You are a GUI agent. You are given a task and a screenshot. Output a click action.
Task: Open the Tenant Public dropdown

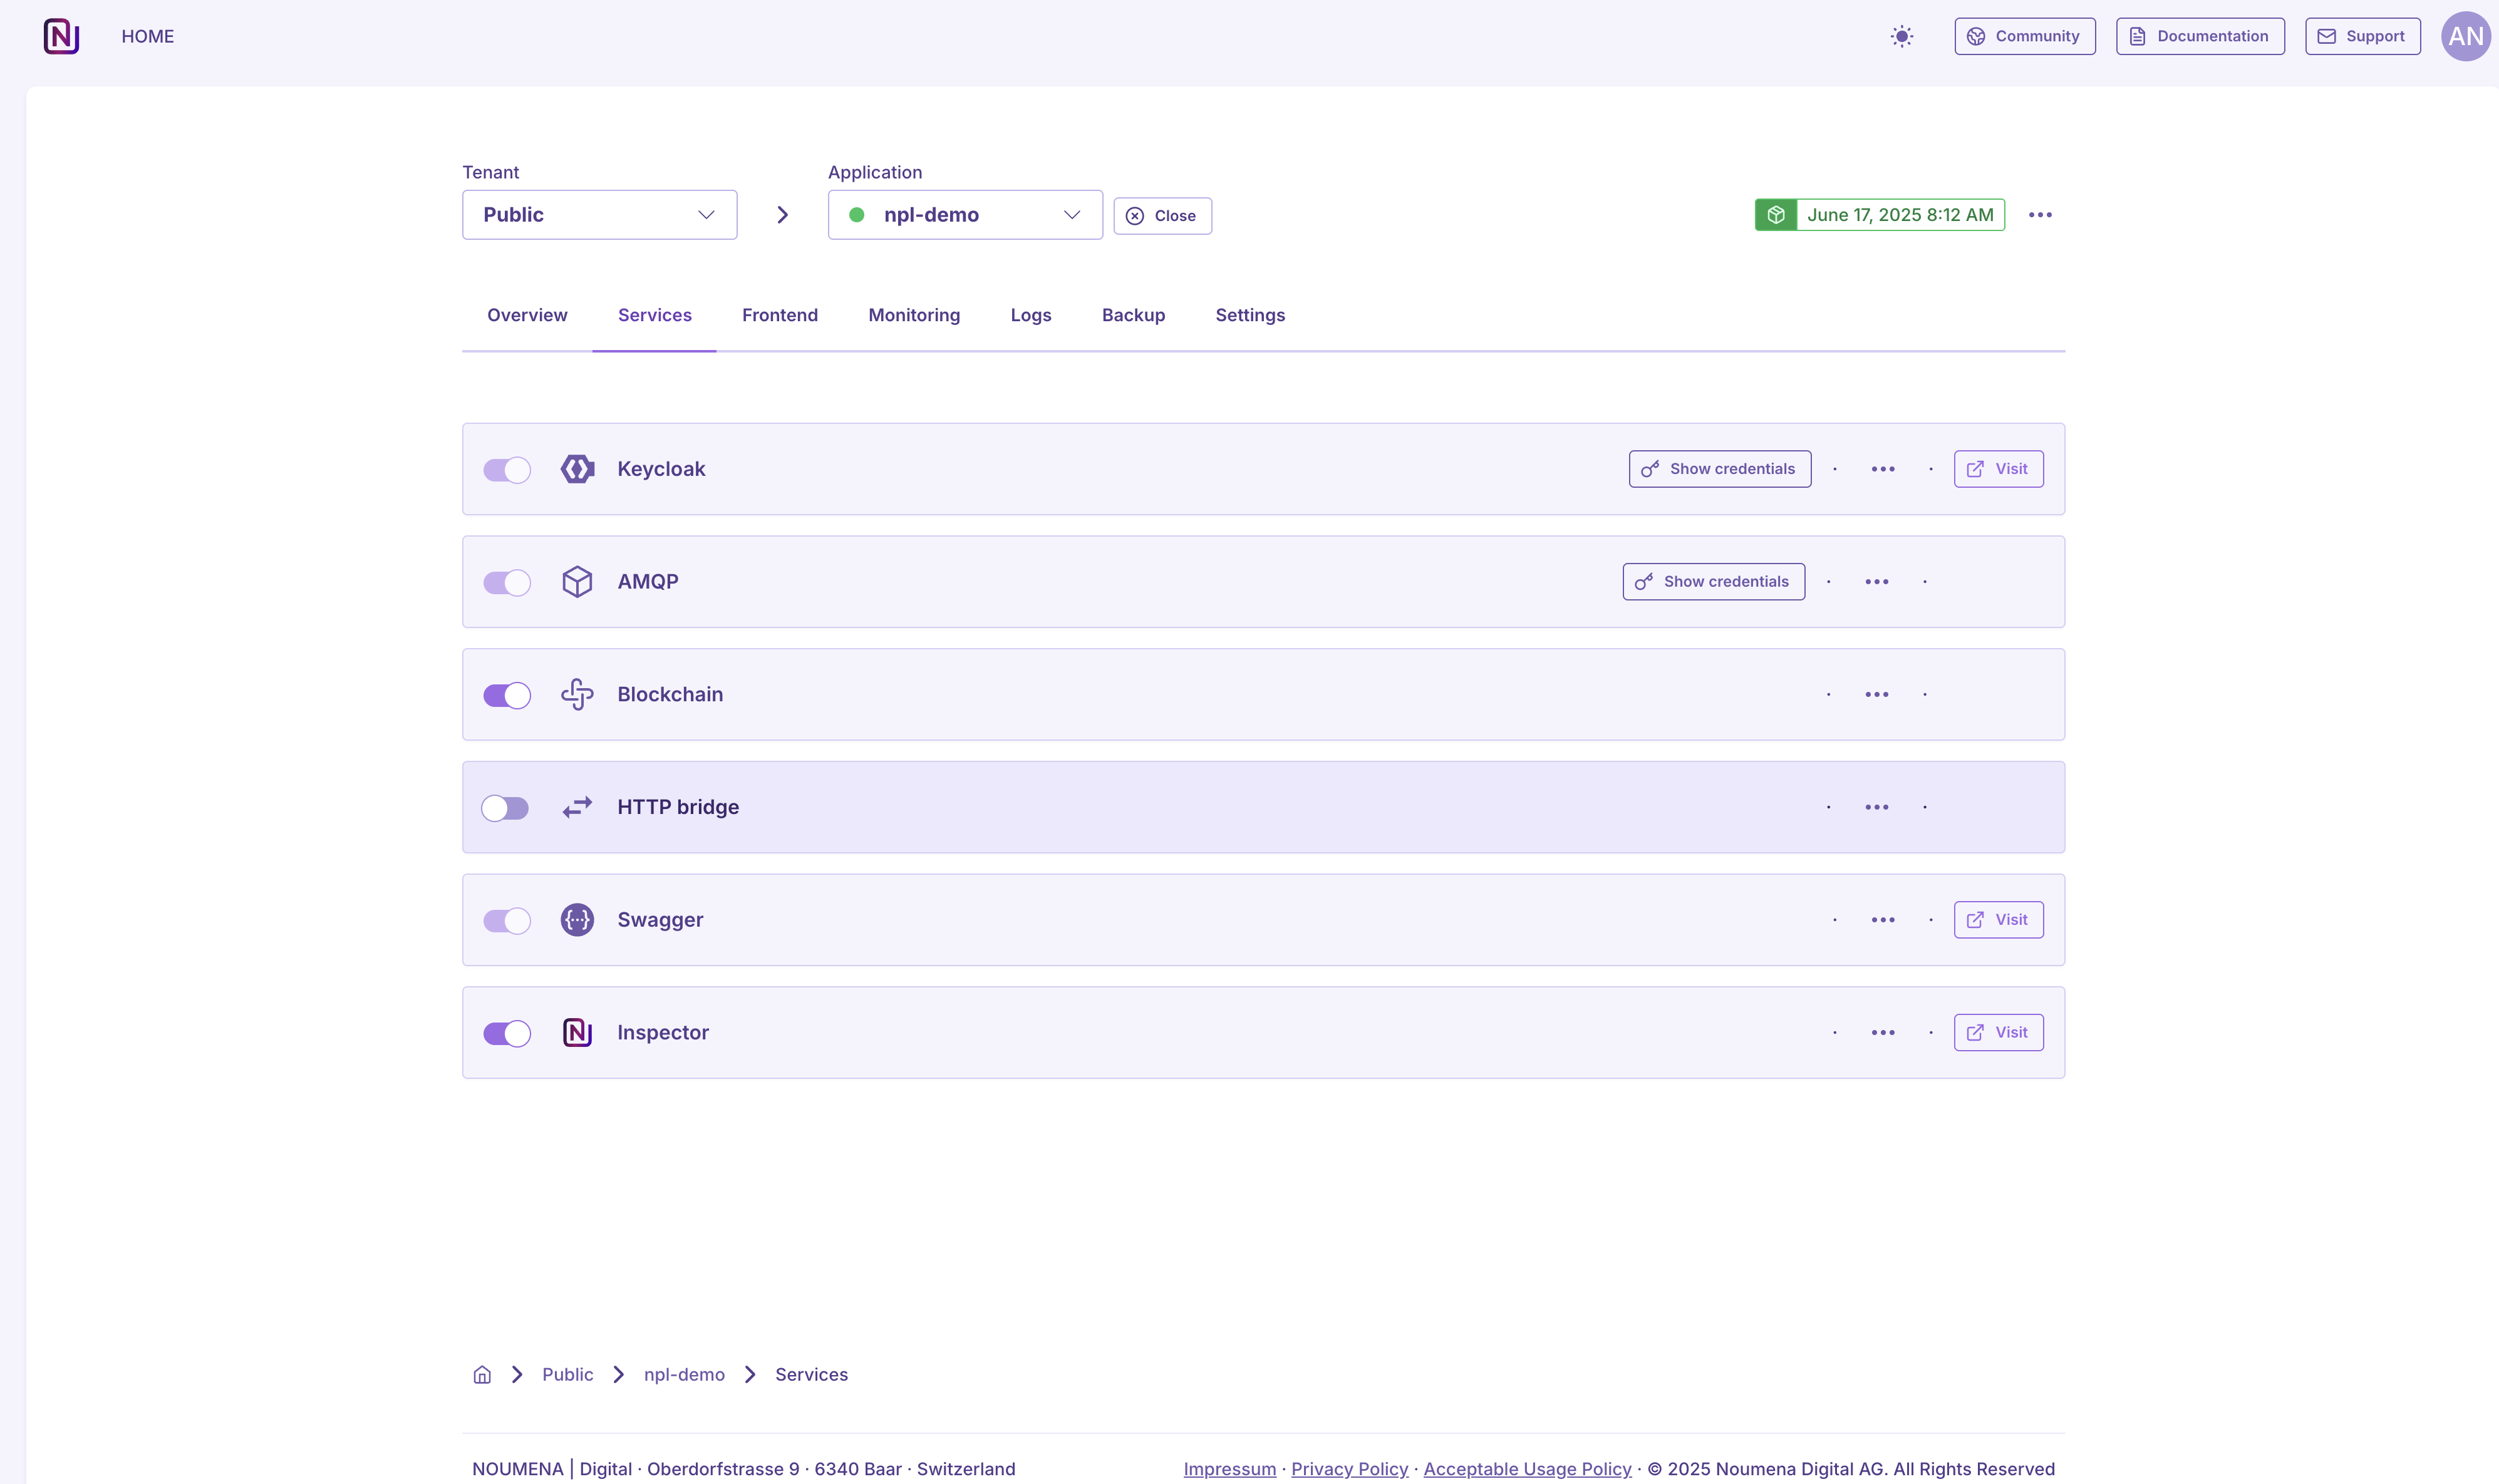(x=599, y=215)
